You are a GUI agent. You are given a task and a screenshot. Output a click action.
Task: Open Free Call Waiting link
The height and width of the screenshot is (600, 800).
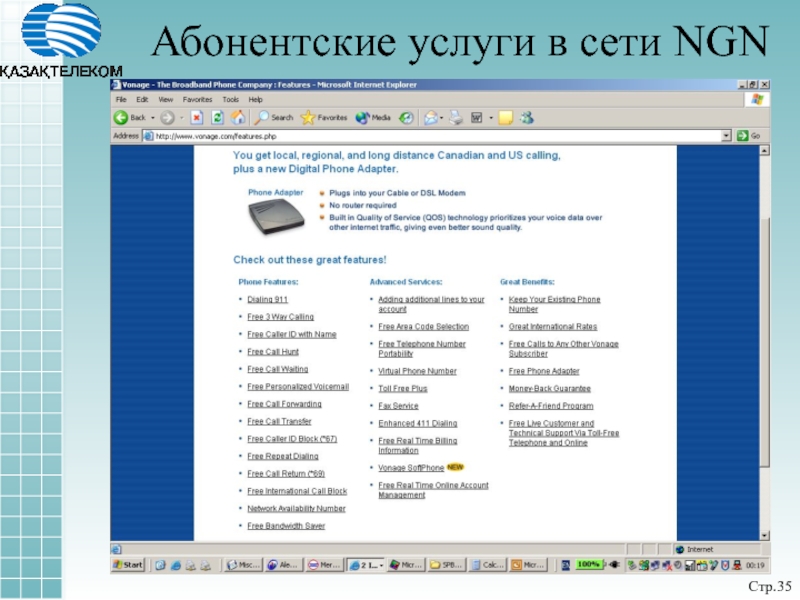tap(278, 369)
